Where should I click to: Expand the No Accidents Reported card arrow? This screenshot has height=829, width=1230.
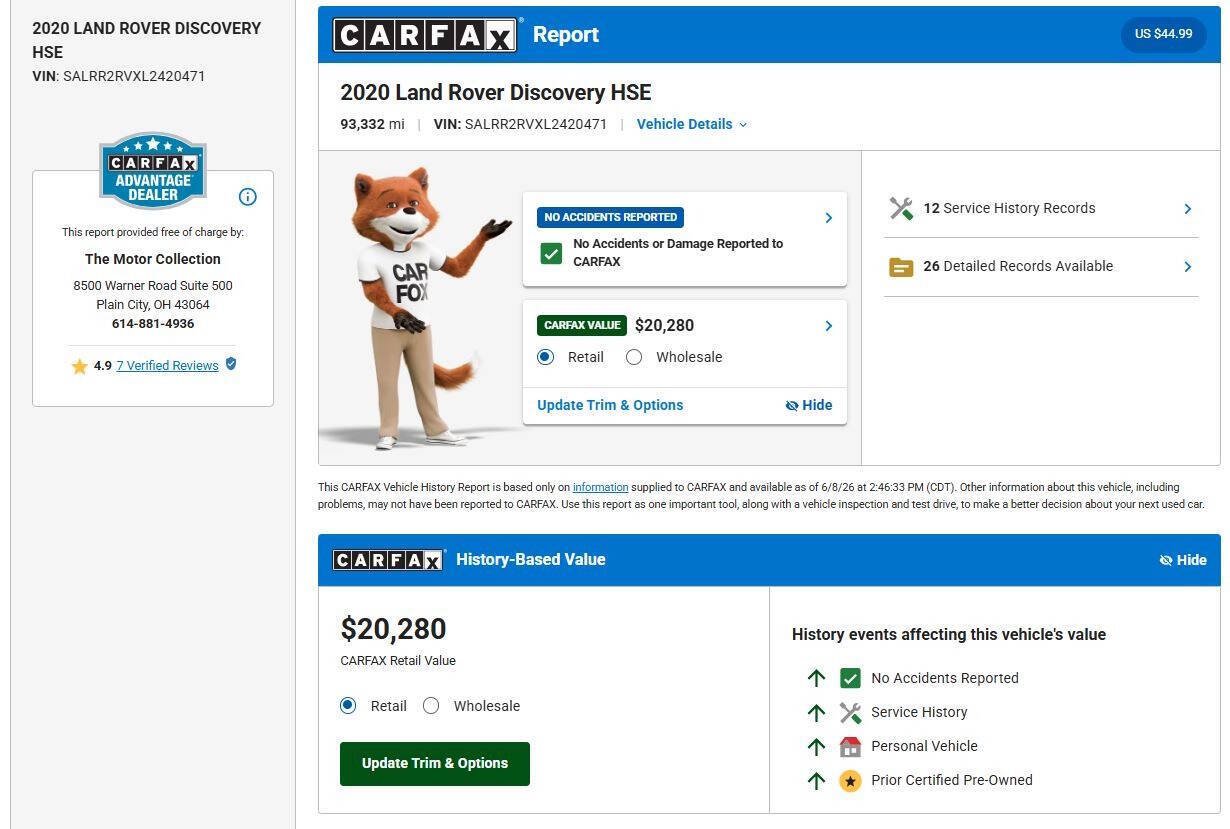tap(828, 218)
